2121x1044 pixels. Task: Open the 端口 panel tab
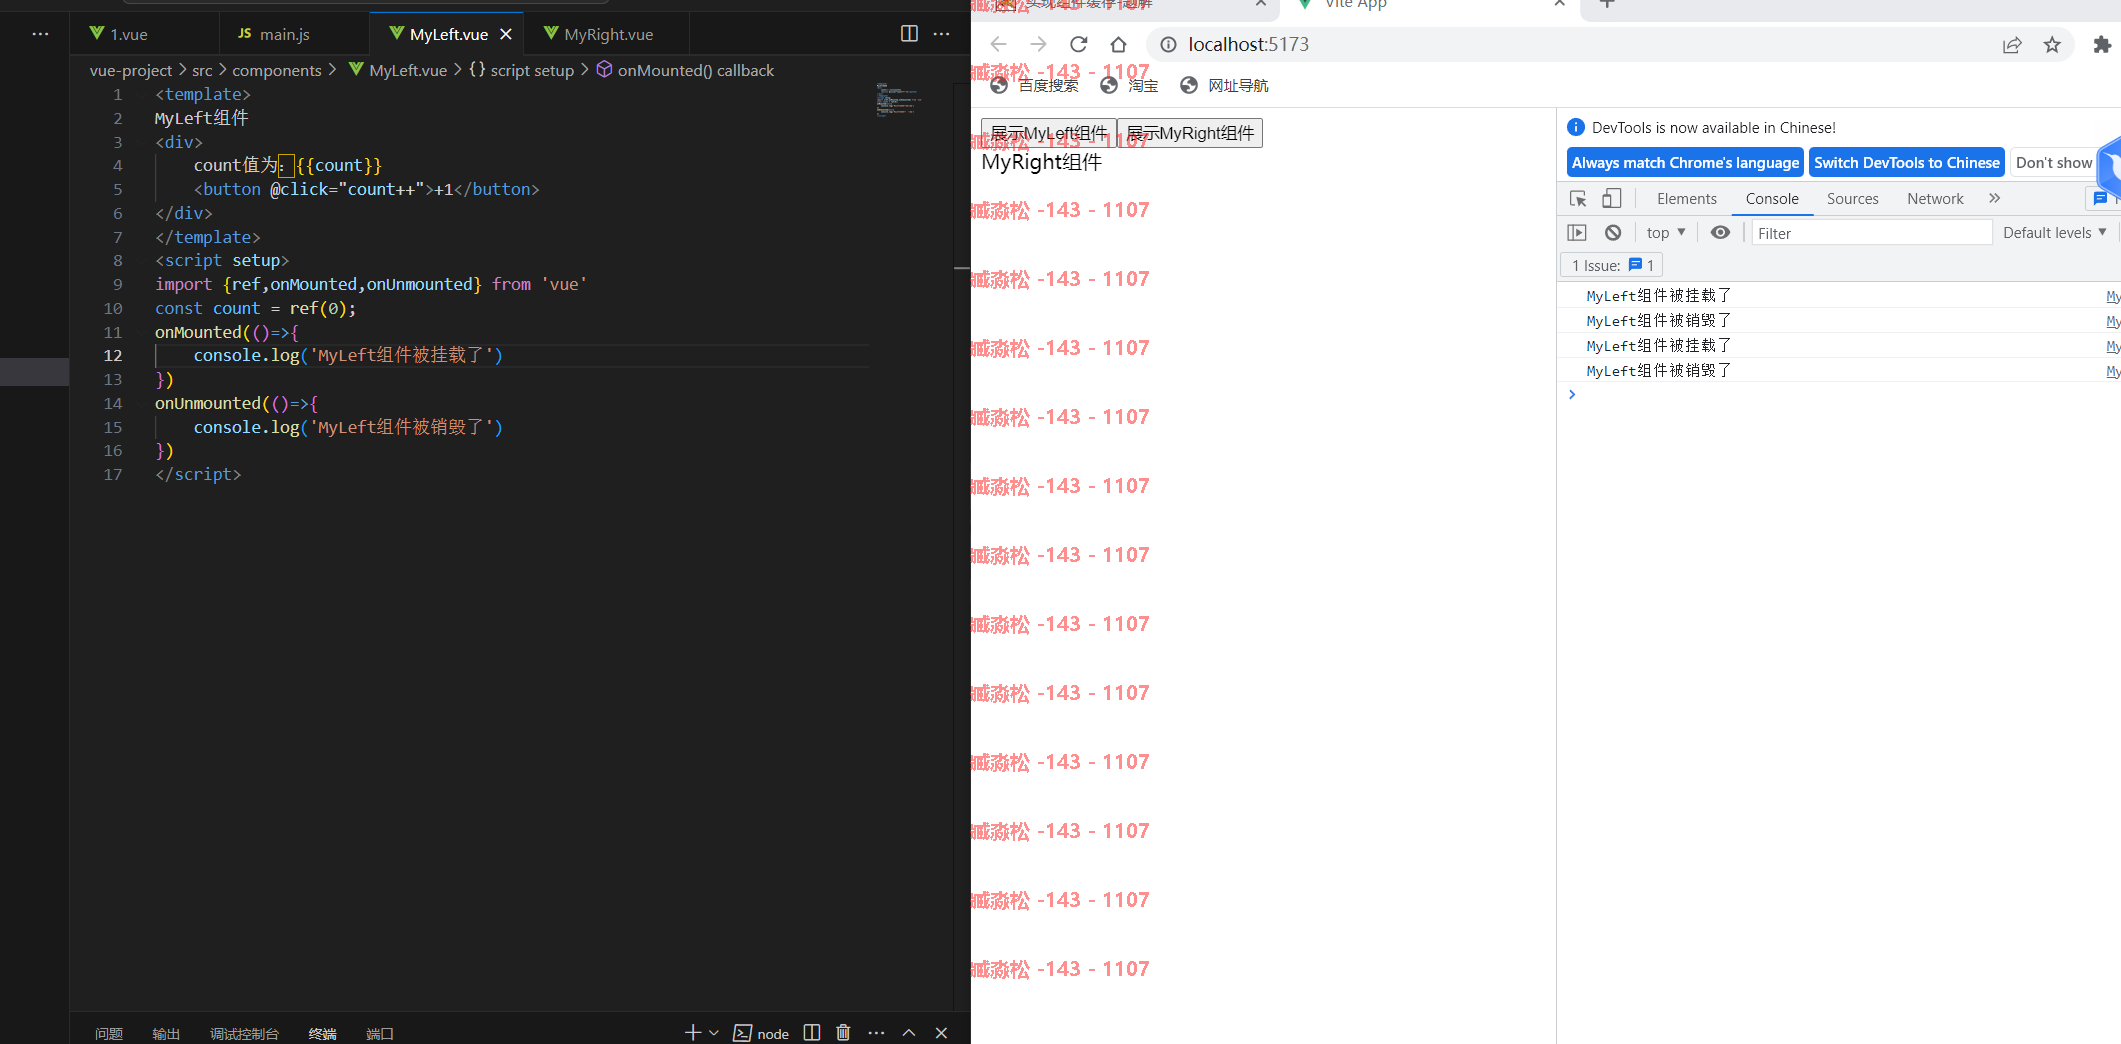pos(380,1033)
